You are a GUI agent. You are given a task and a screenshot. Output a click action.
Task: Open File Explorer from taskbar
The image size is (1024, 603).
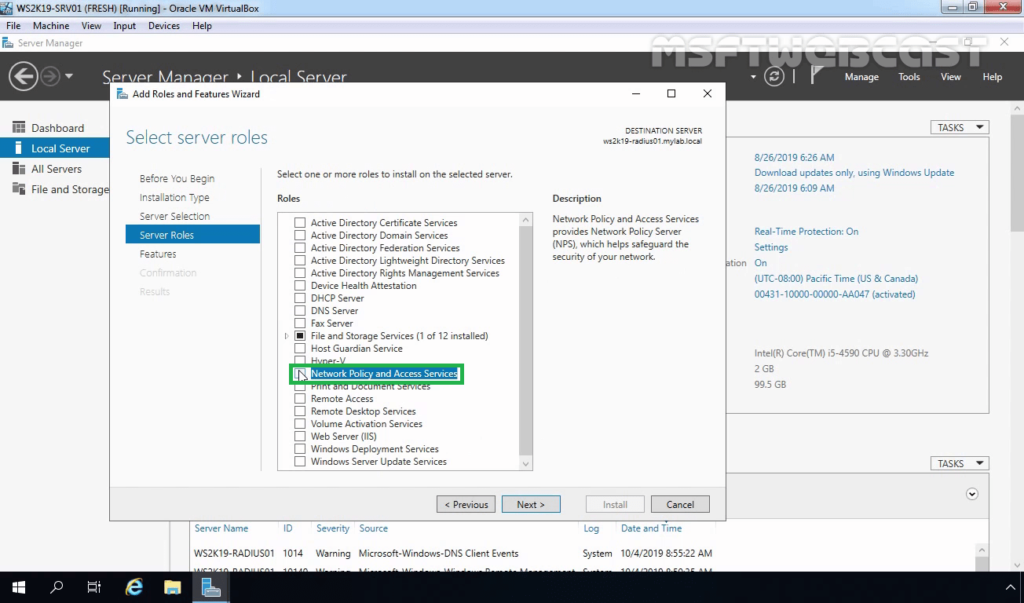coord(172,587)
